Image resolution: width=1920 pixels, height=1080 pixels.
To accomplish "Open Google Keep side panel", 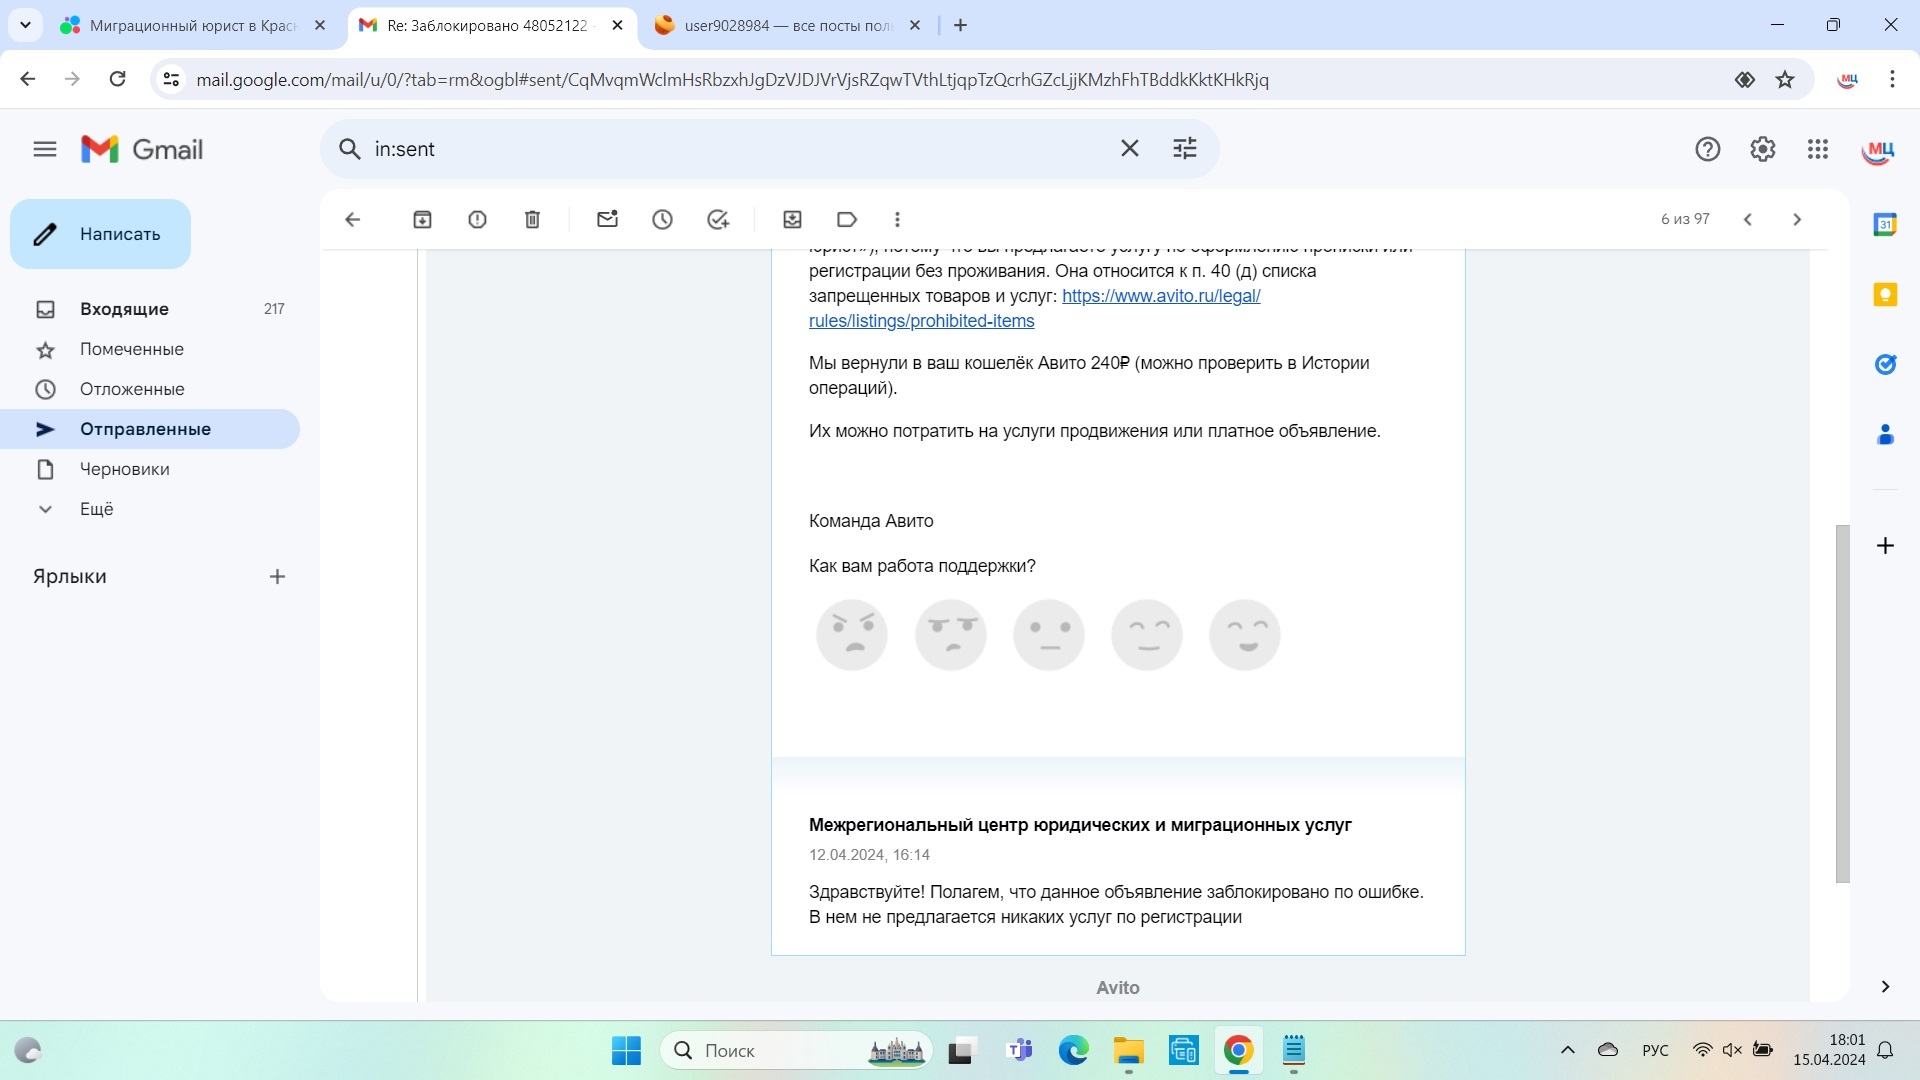I will [x=1885, y=295].
